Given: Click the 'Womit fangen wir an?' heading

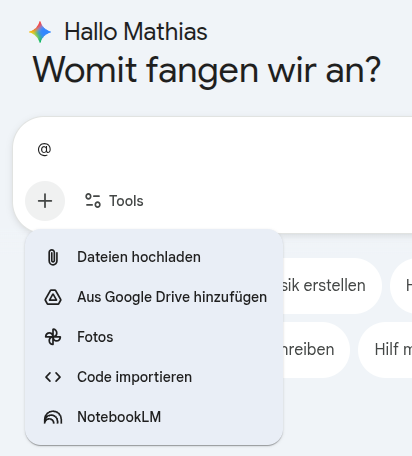Looking at the screenshot, I should 207,71.
